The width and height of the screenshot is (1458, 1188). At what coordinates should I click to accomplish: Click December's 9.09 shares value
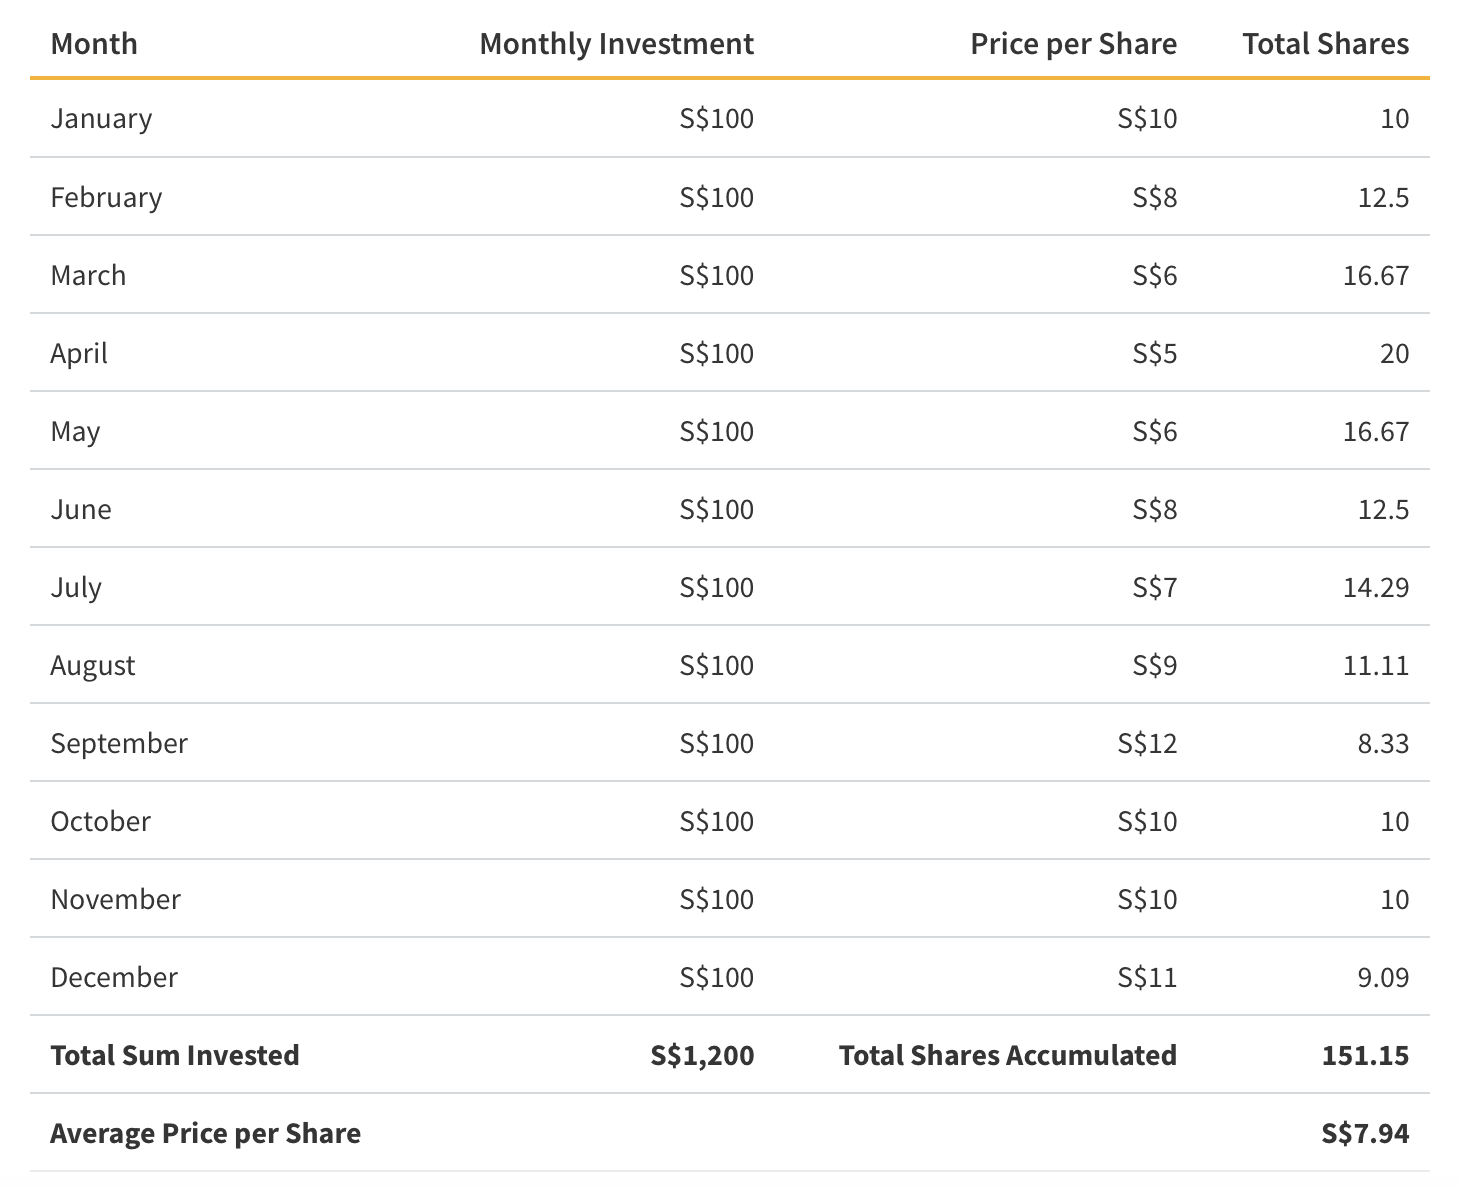[x=1383, y=977]
